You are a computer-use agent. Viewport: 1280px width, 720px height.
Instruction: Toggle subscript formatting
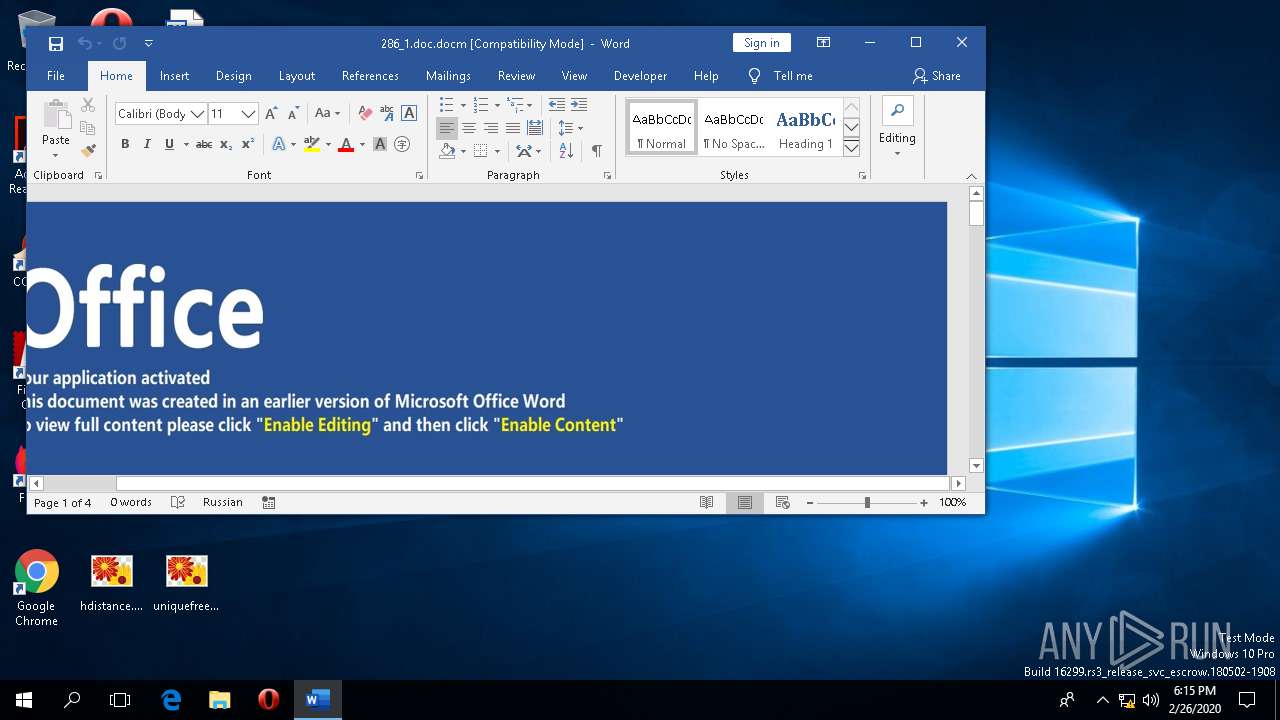pos(226,144)
